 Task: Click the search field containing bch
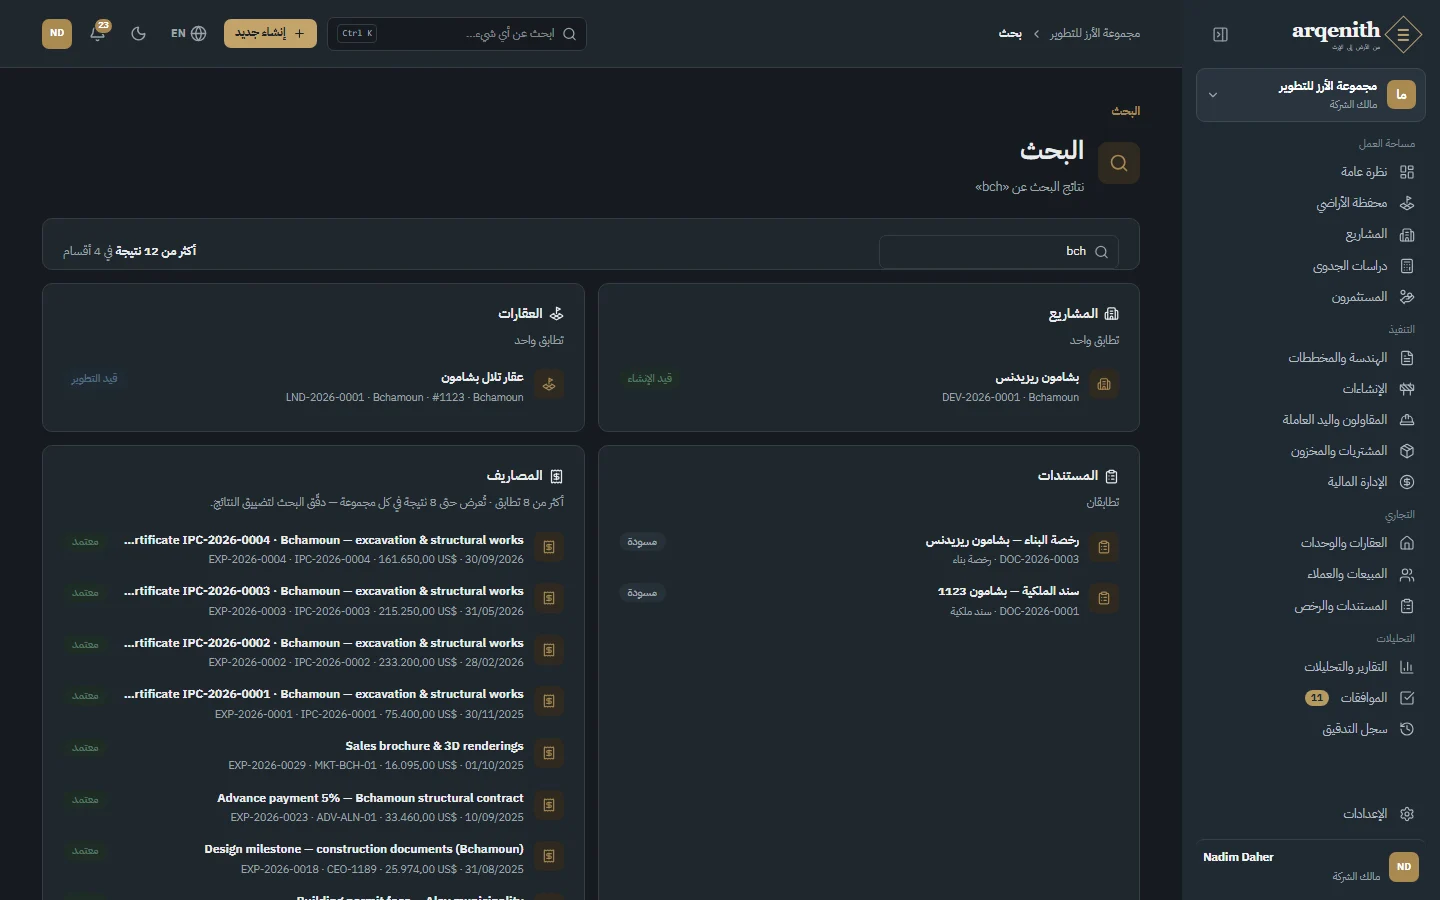click(x=998, y=252)
